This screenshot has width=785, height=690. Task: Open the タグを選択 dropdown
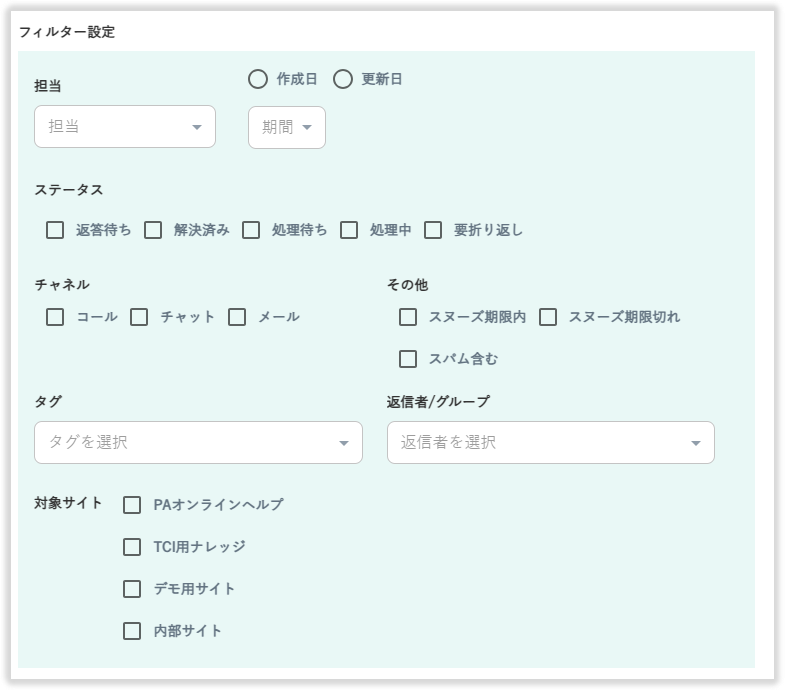coord(198,442)
